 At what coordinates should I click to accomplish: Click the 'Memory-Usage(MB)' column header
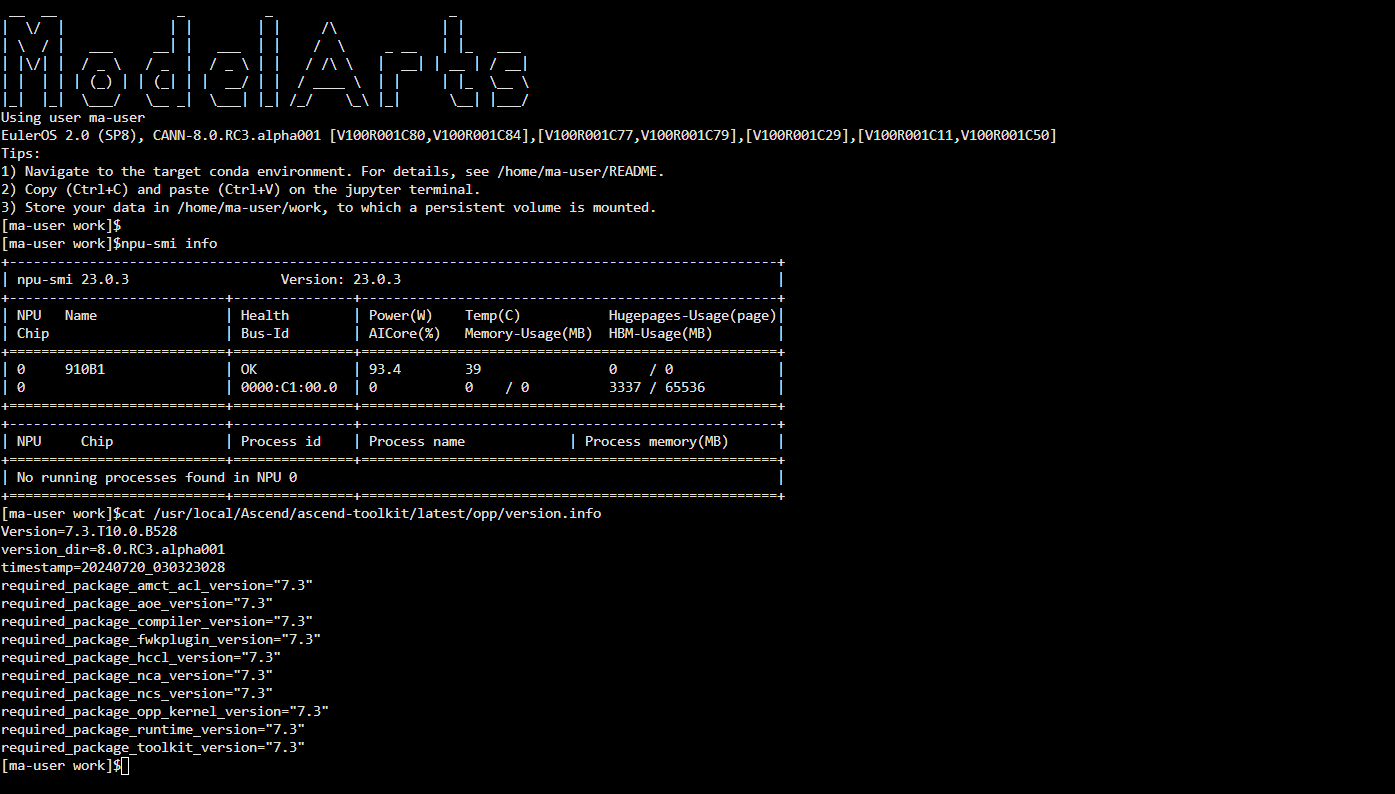pyautogui.click(x=529, y=333)
